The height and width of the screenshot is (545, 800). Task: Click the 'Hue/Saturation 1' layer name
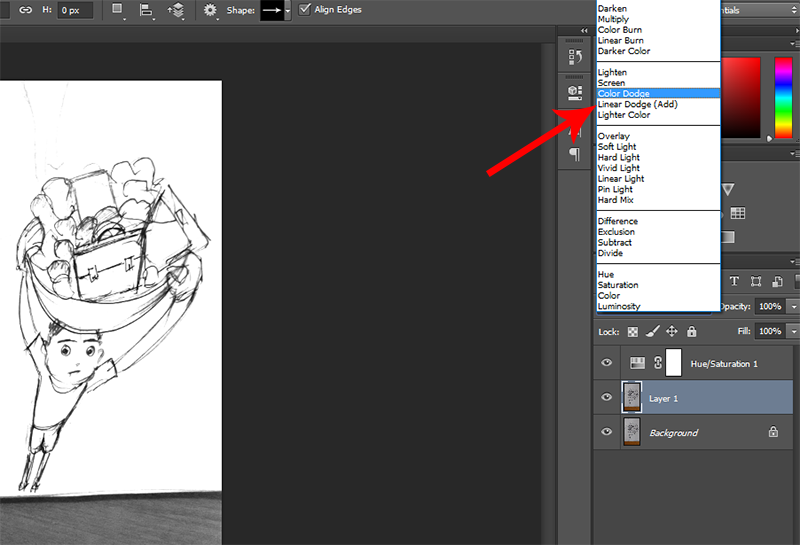tap(723, 363)
